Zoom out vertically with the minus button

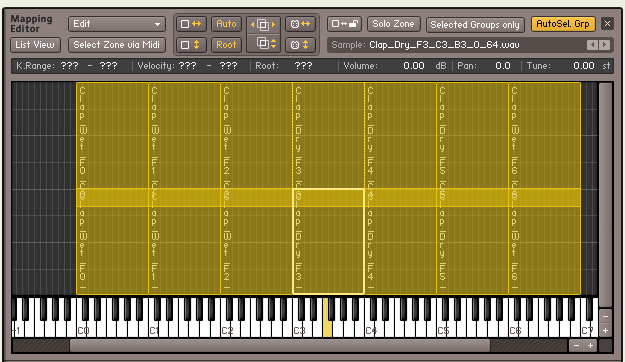click(x=605, y=316)
